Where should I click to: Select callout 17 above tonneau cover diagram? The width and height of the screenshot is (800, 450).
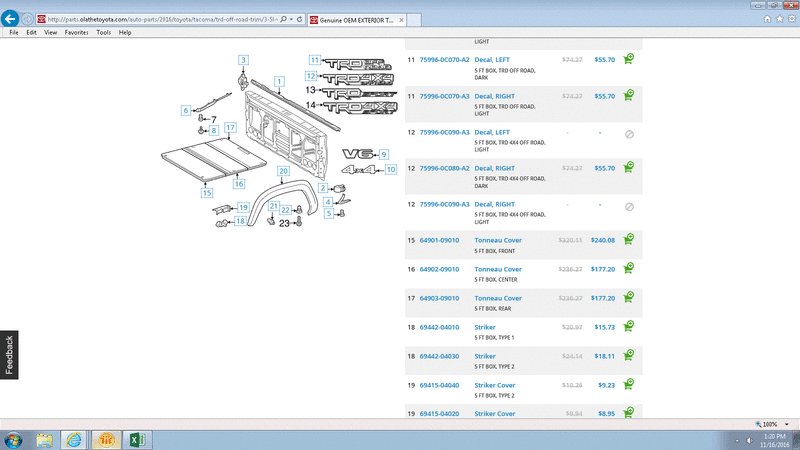coord(231,128)
